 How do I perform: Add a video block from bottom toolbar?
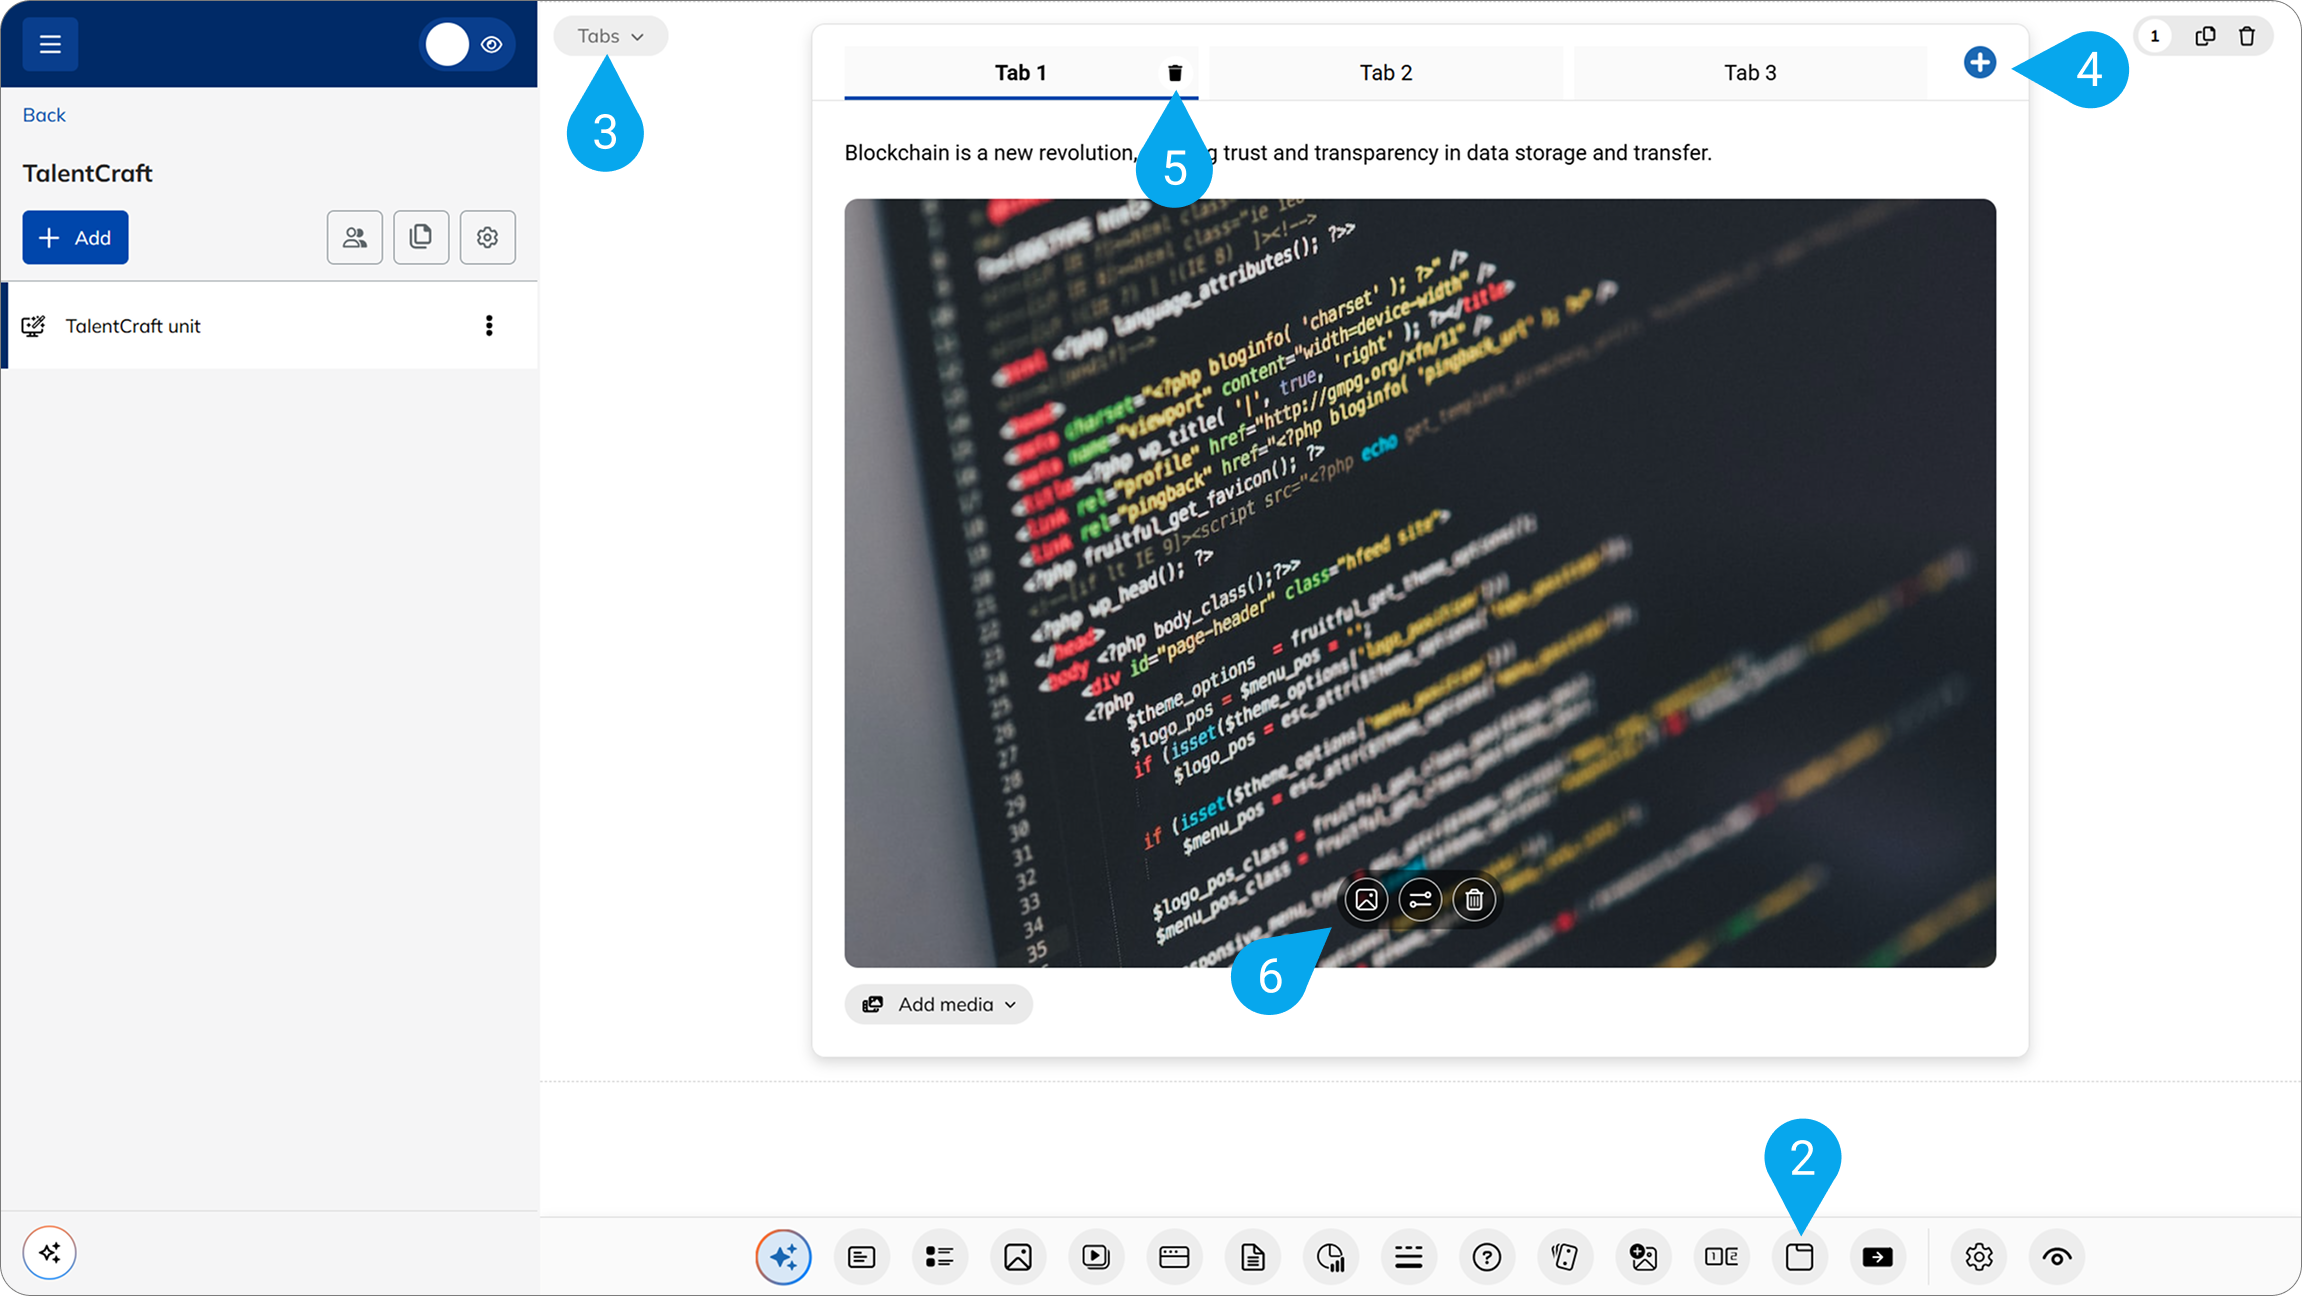point(1095,1257)
